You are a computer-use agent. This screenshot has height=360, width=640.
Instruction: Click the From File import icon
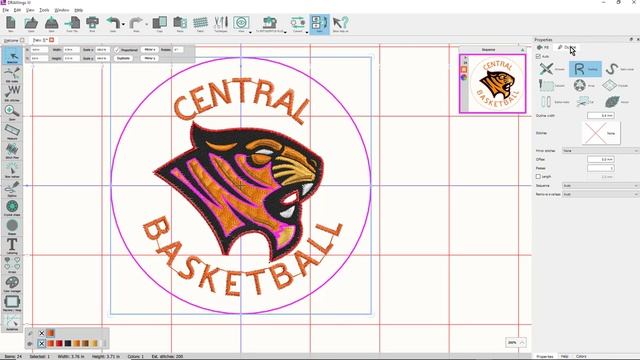pyautogui.click(x=73, y=23)
